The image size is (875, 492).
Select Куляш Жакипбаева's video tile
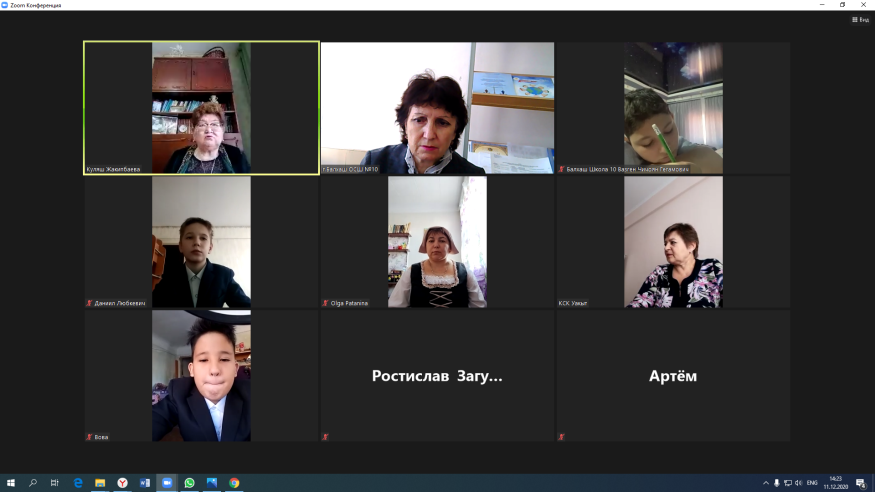[201, 108]
